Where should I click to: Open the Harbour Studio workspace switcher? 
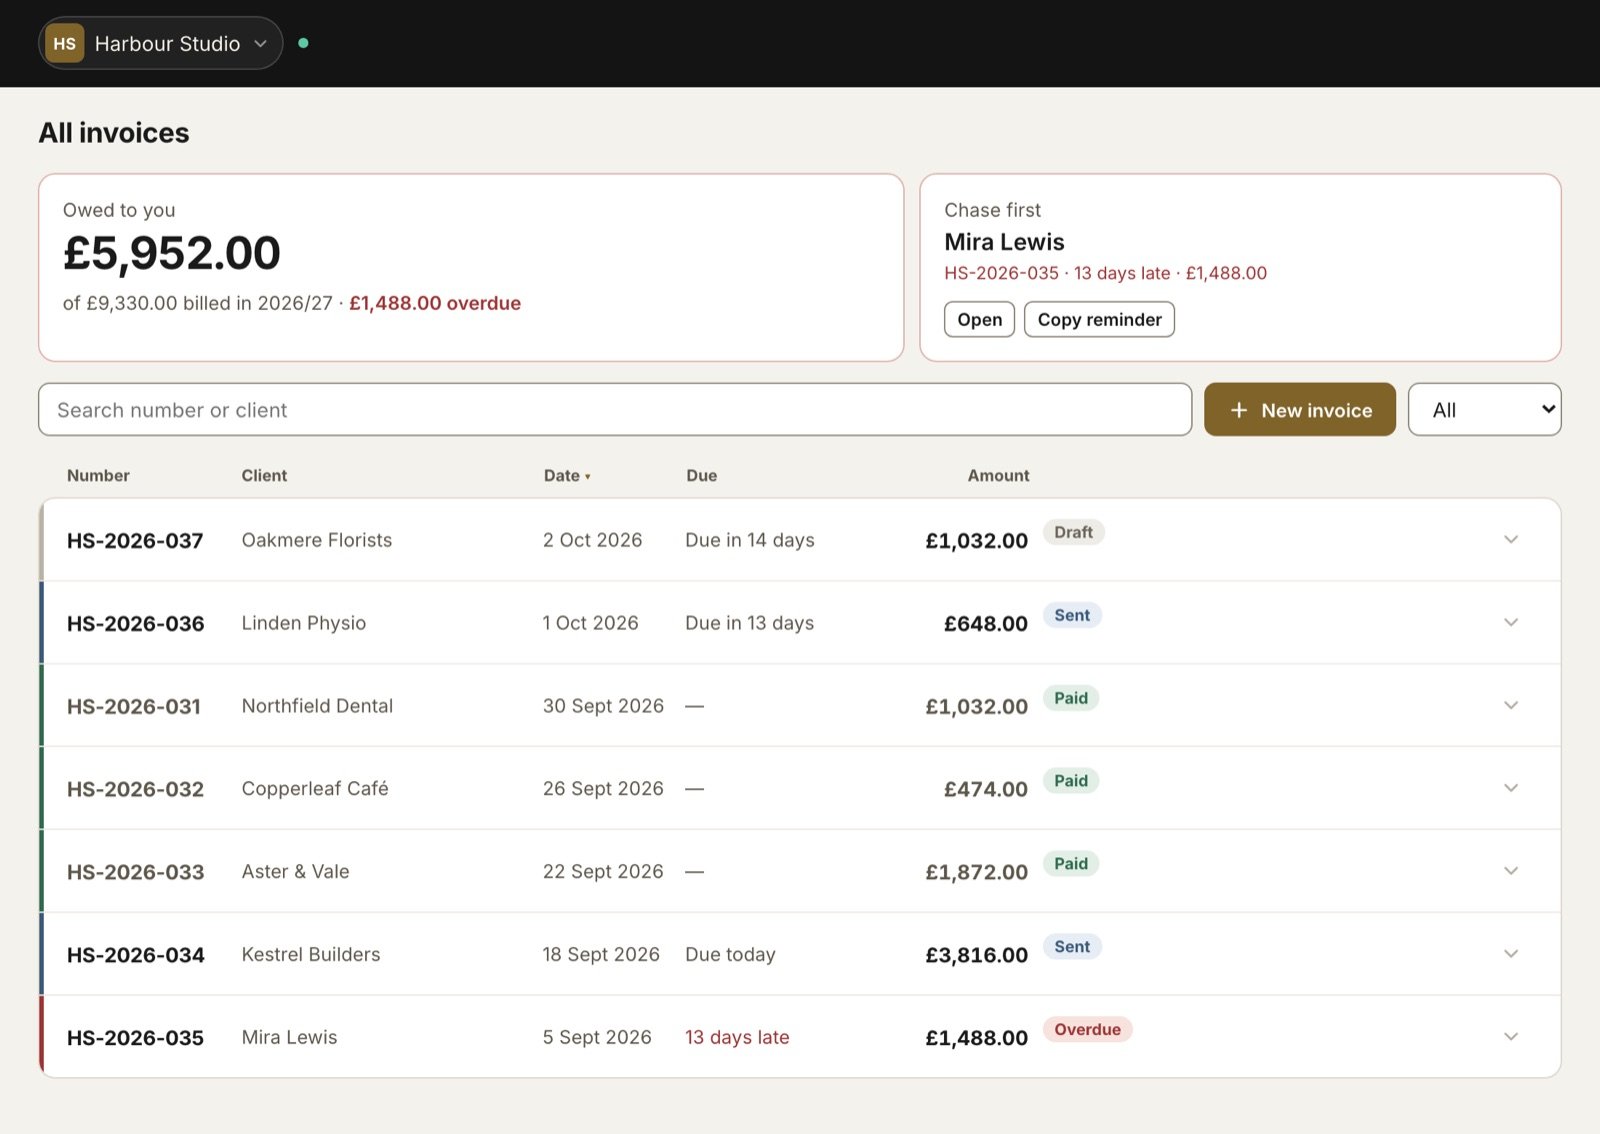tap(160, 43)
